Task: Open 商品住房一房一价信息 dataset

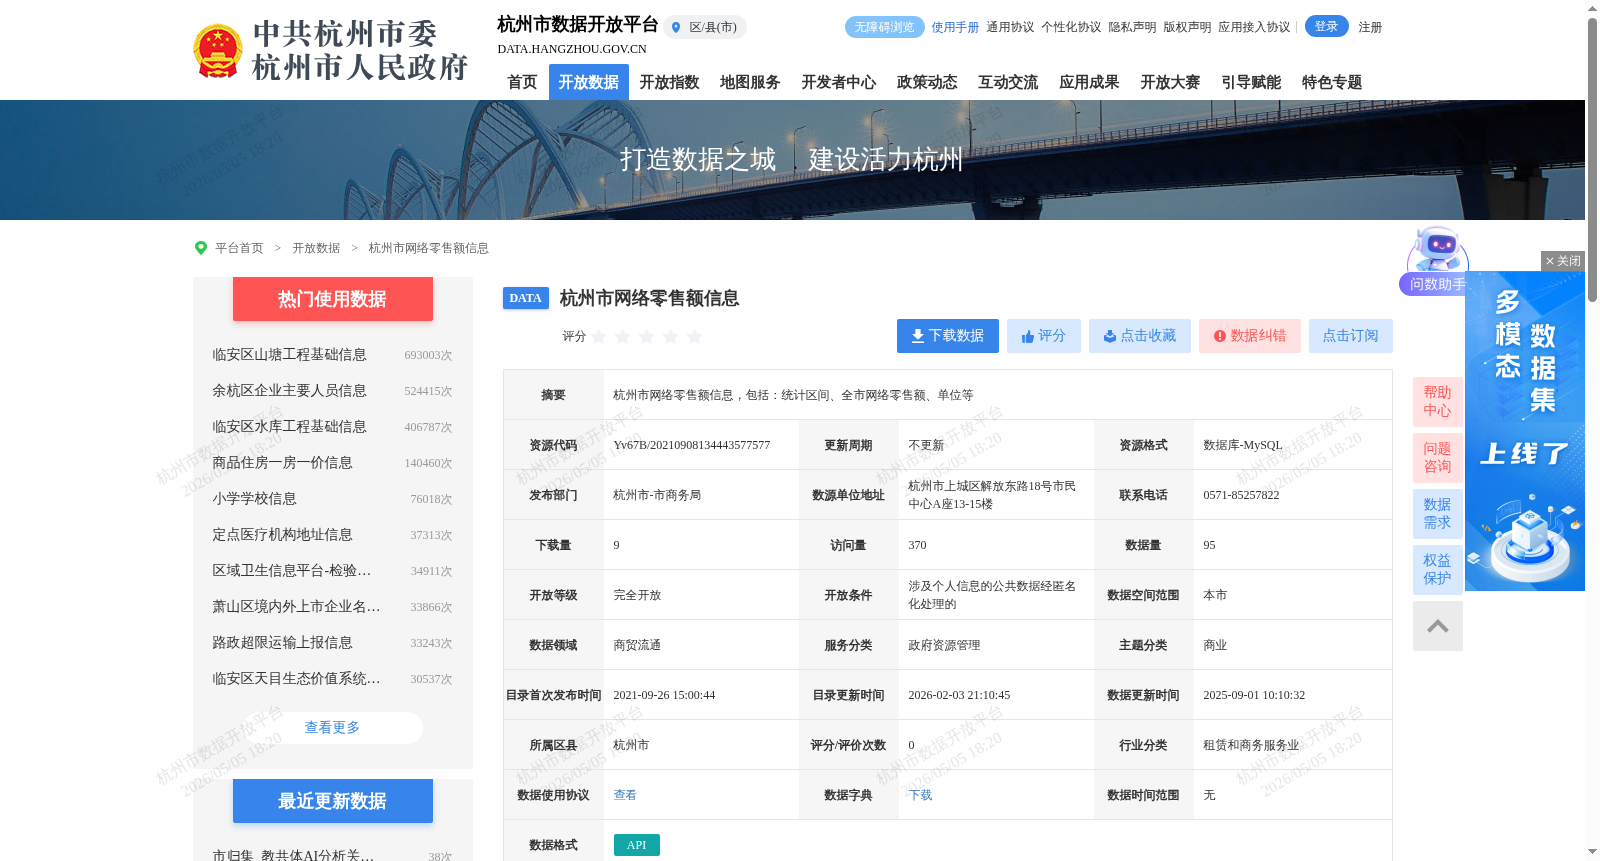Action: click(x=283, y=463)
